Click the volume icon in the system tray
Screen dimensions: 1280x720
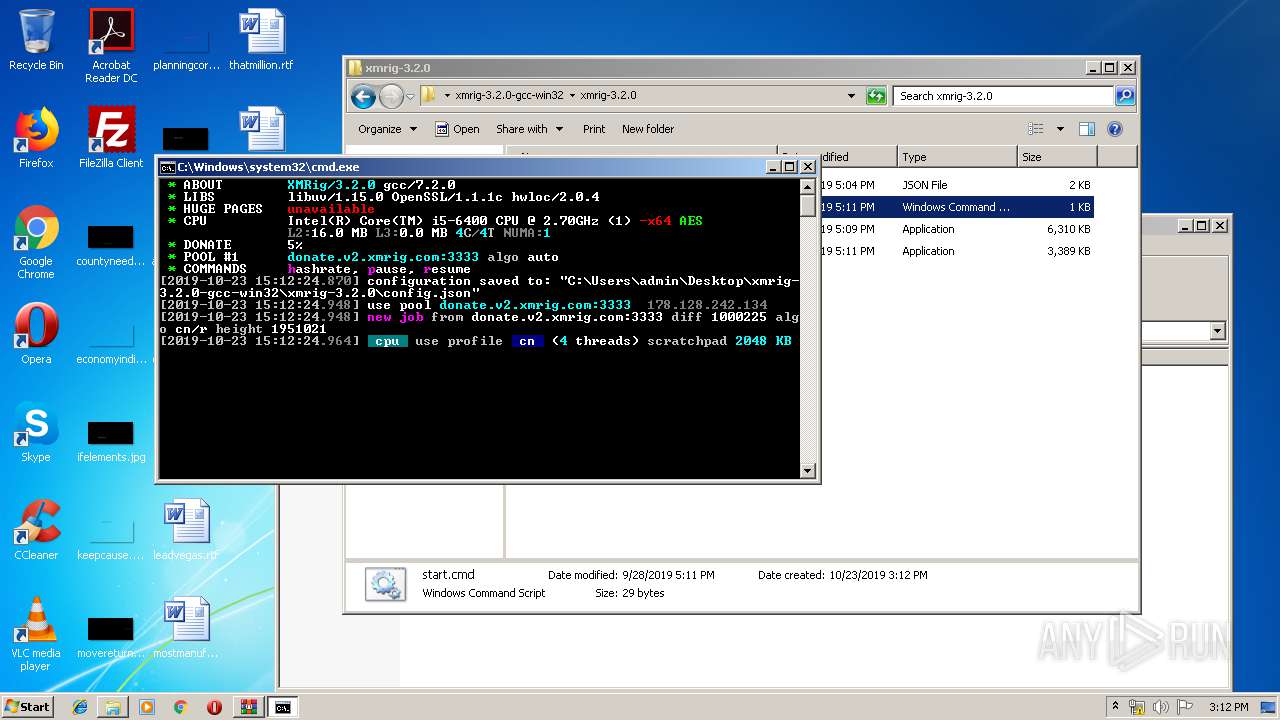point(1160,707)
